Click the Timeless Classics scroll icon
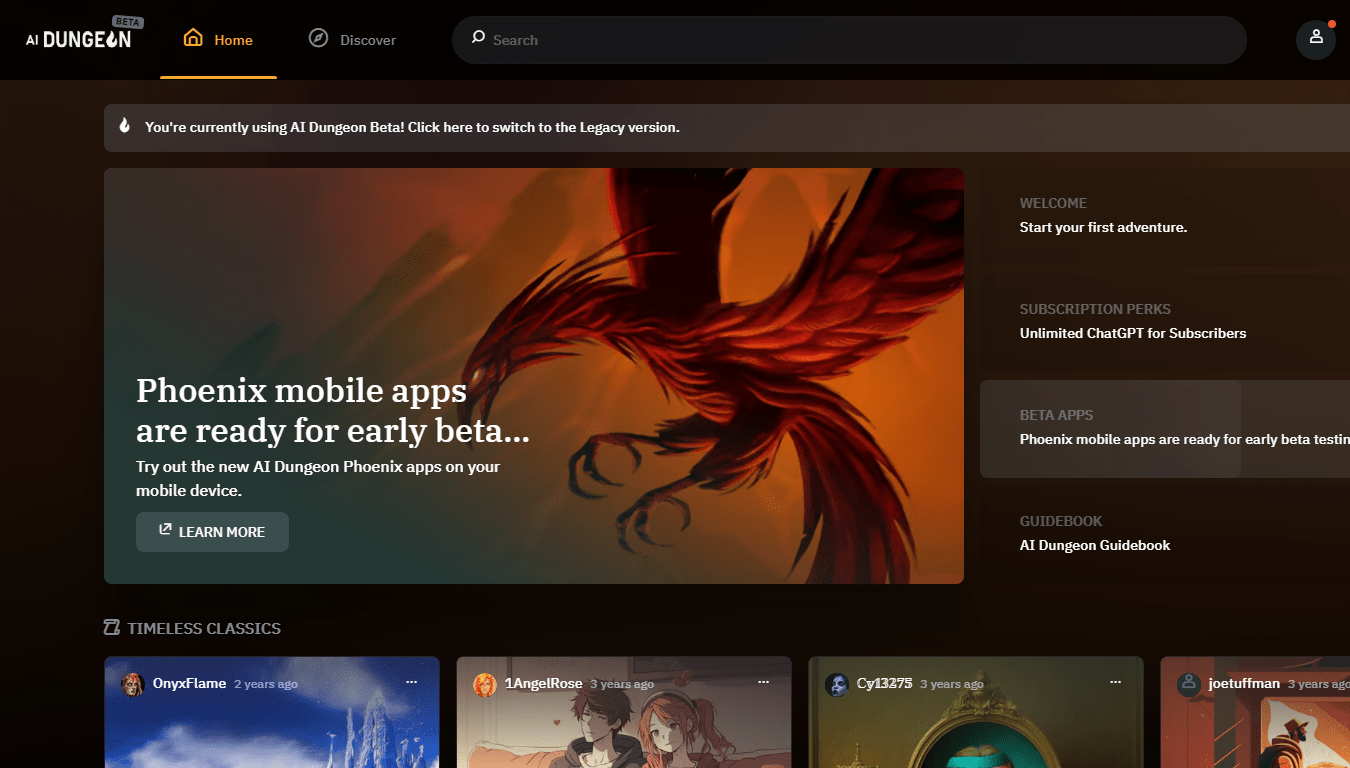Viewport: 1350px width, 768px height. coord(112,628)
